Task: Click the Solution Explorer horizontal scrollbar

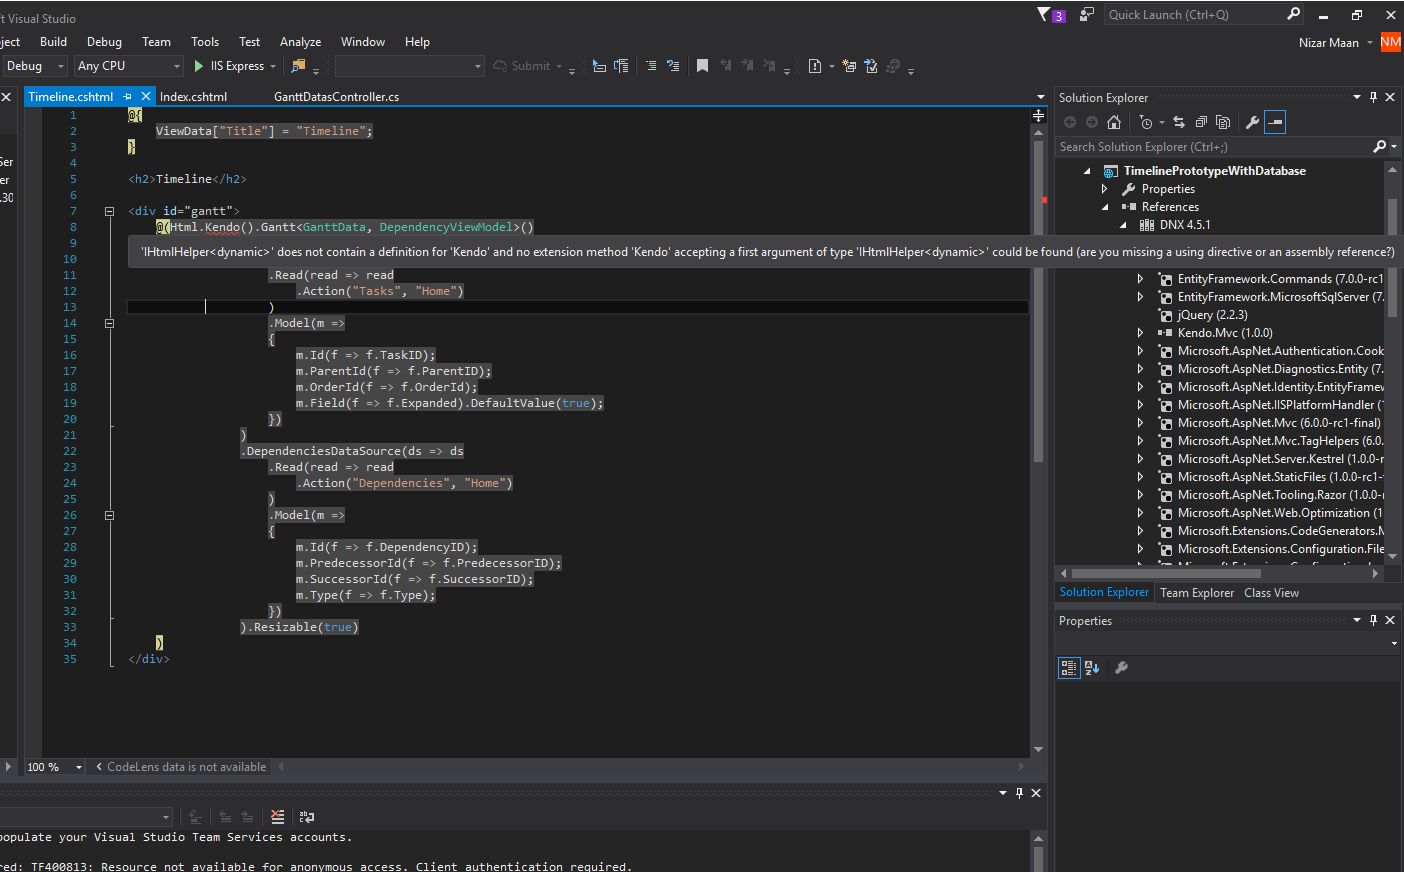Action: [x=1166, y=574]
